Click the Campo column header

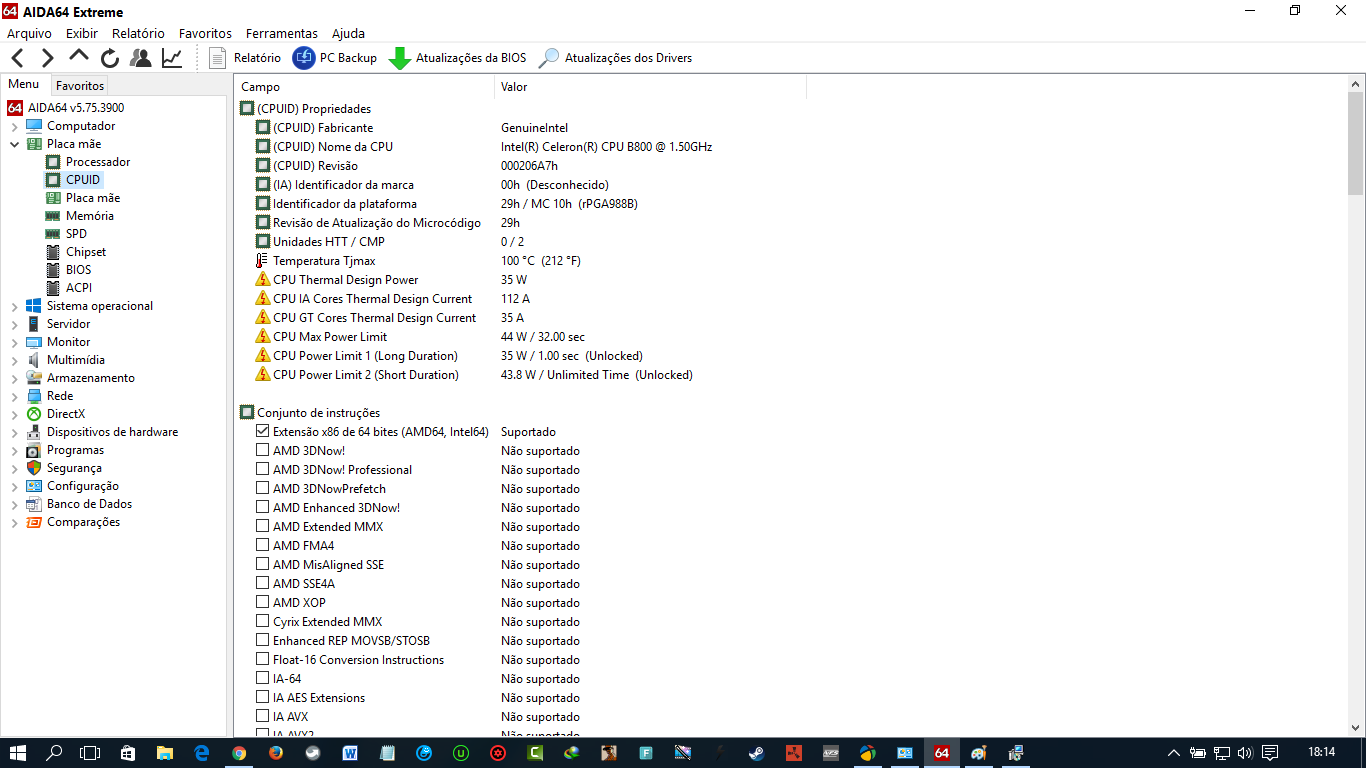(x=365, y=87)
